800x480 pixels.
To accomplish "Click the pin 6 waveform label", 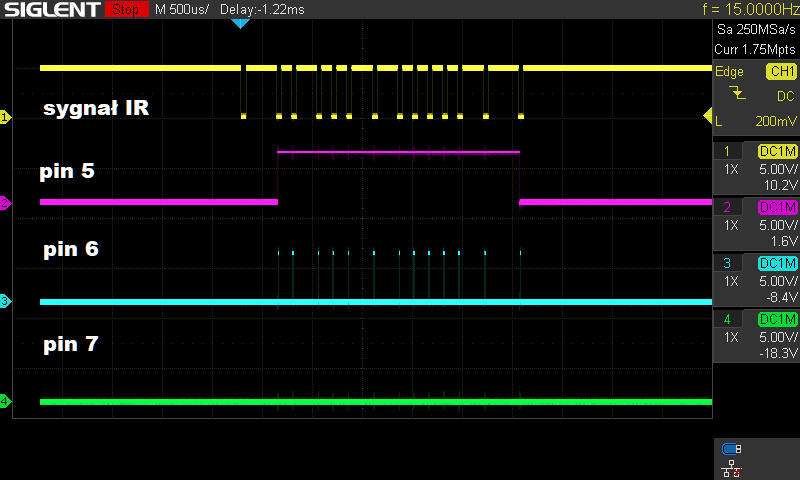I will click(x=71, y=249).
